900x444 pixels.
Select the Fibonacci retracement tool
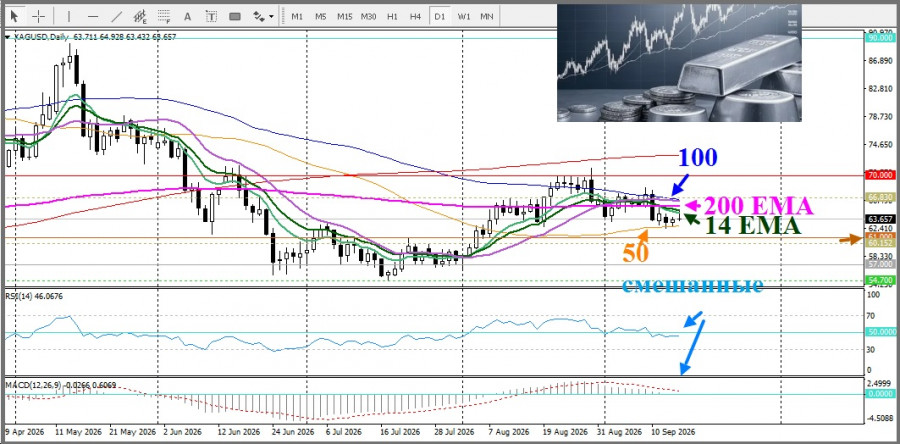(164, 16)
